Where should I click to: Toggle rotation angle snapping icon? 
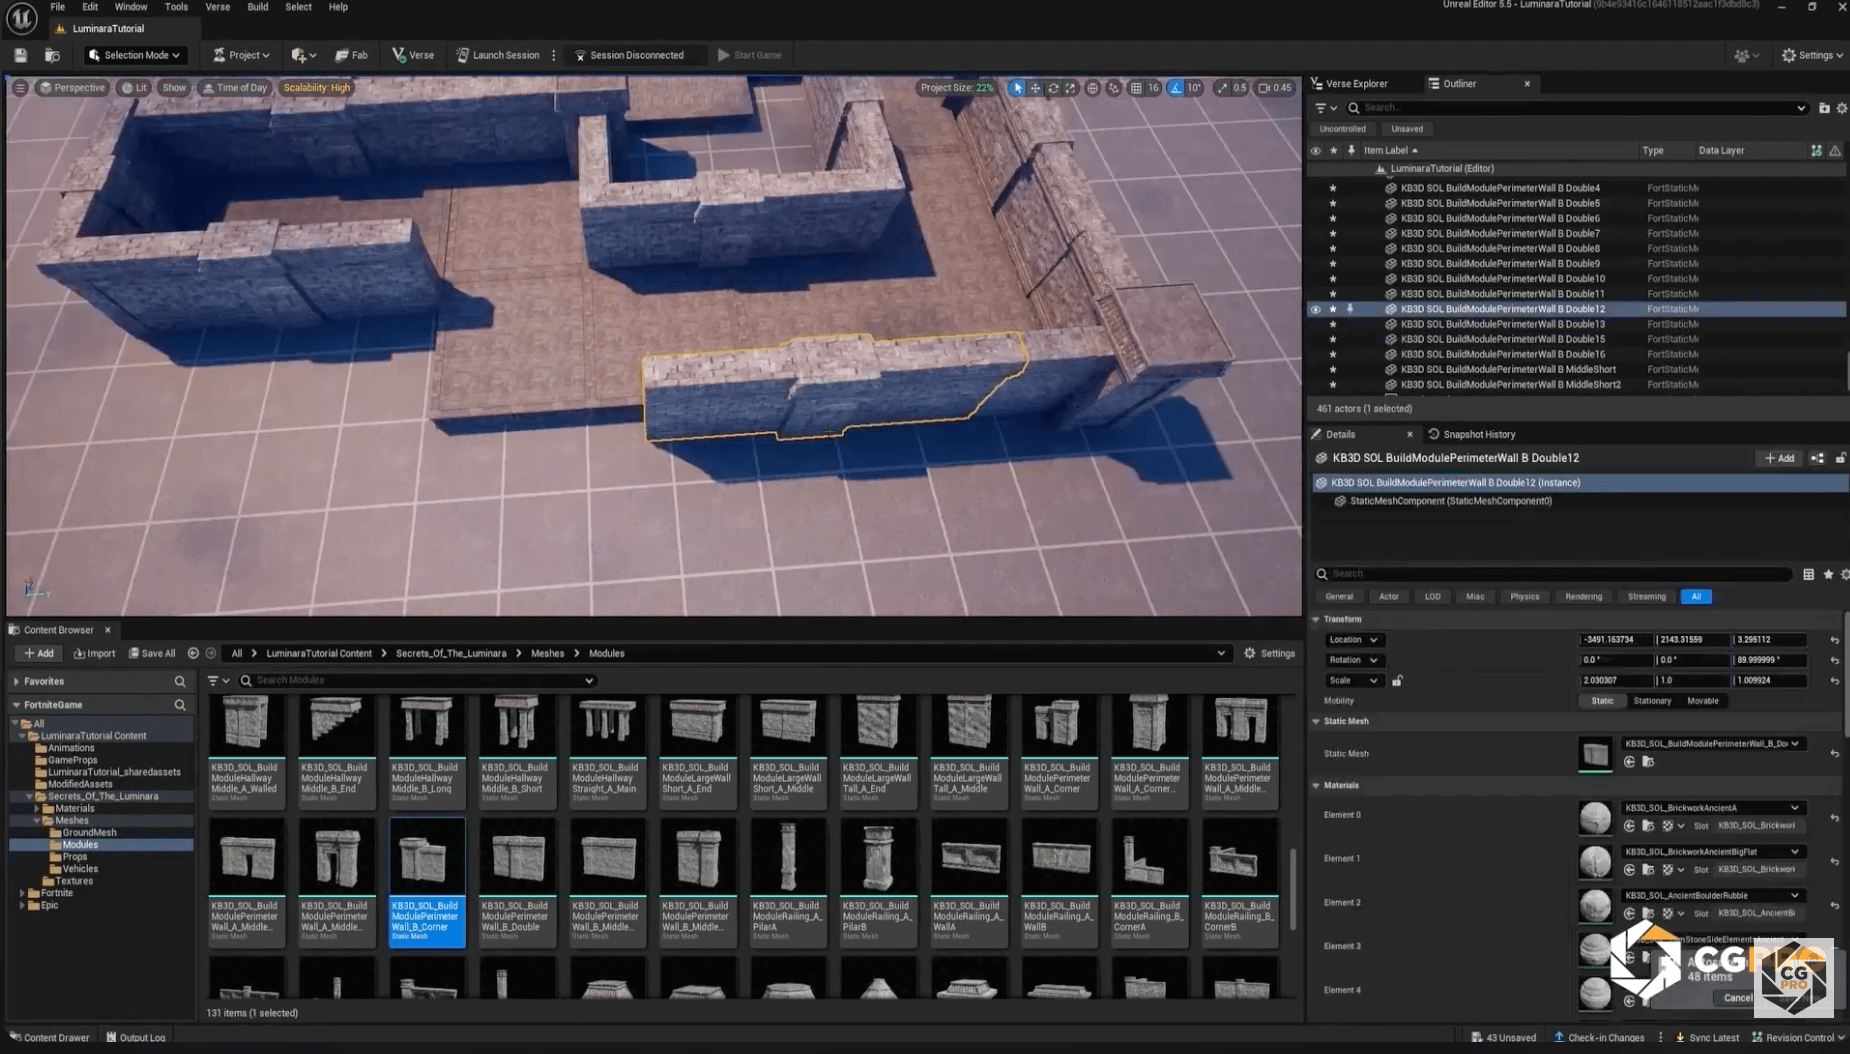point(1176,88)
